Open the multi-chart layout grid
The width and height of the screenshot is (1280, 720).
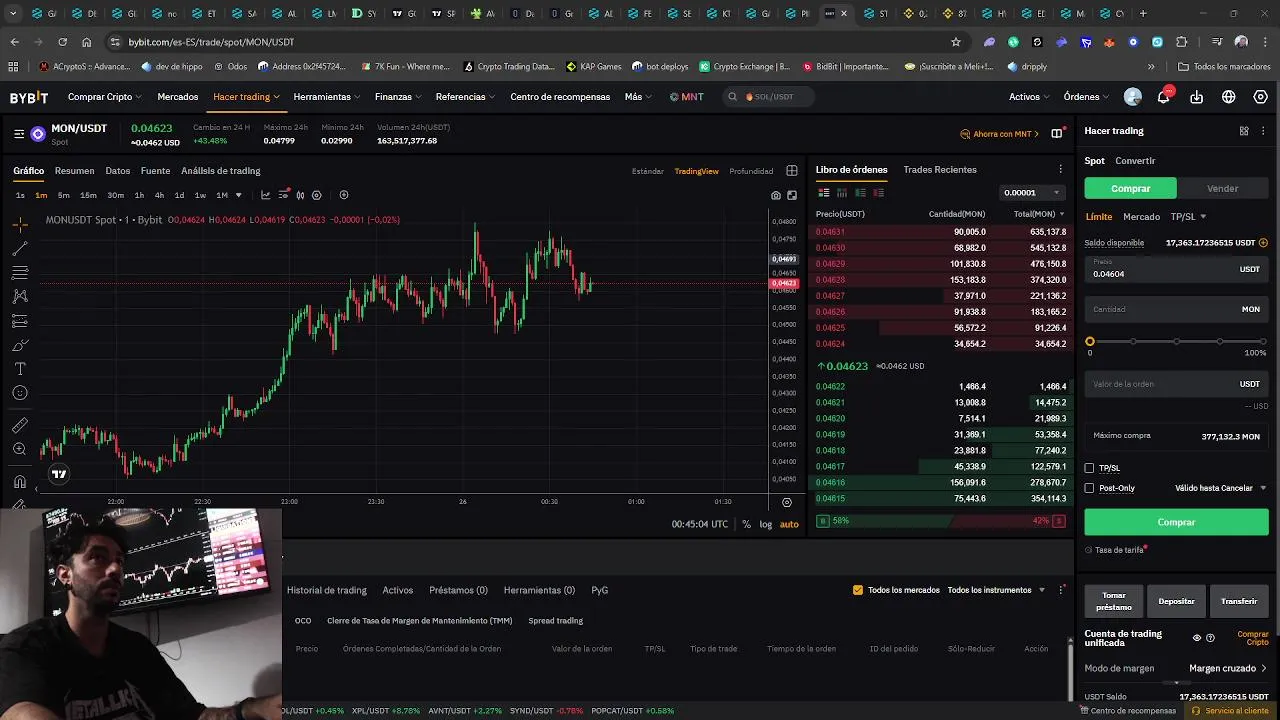click(792, 171)
